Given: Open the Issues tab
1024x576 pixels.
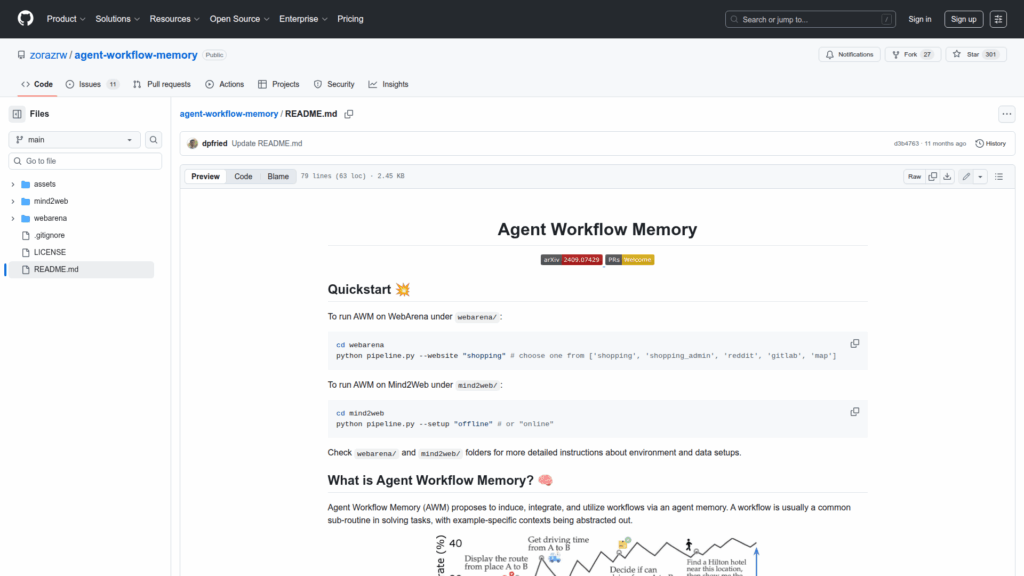Looking at the screenshot, I should point(92,84).
